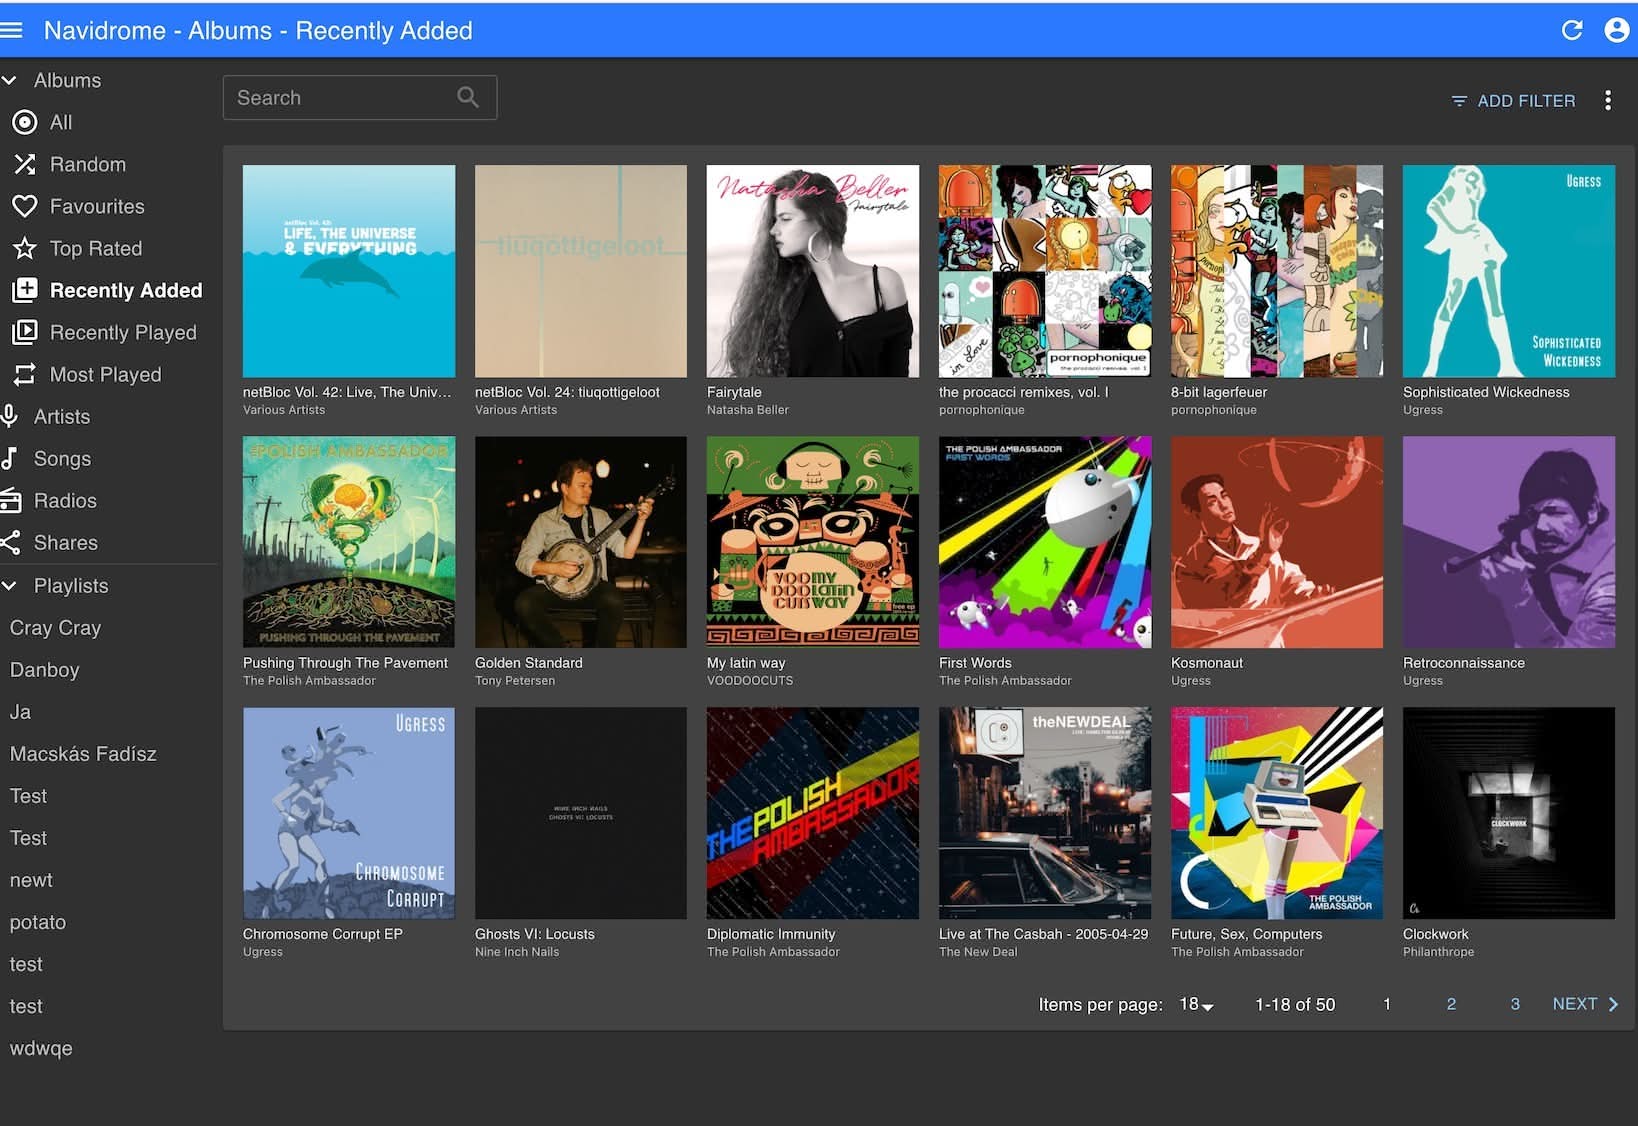Open the three-dot more options menu
The image size is (1638, 1126).
pyautogui.click(x=1607, y=100)
